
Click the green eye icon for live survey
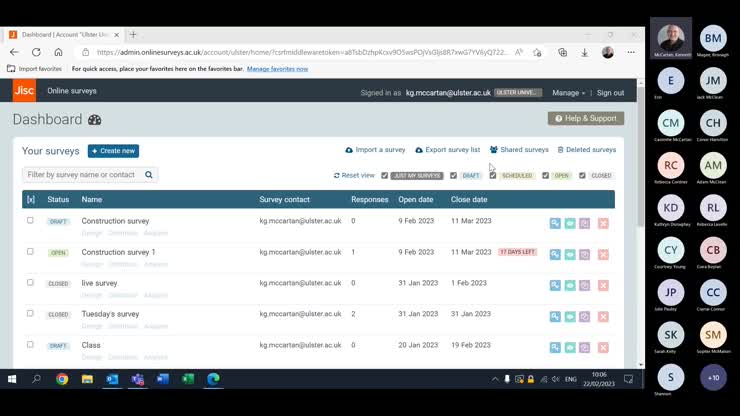[x=570, y=285]
